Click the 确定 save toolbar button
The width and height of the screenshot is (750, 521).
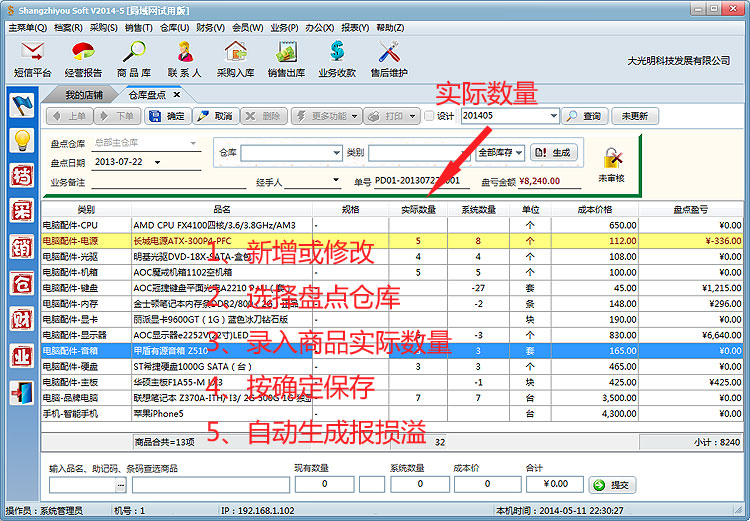(x=167, y=116)
